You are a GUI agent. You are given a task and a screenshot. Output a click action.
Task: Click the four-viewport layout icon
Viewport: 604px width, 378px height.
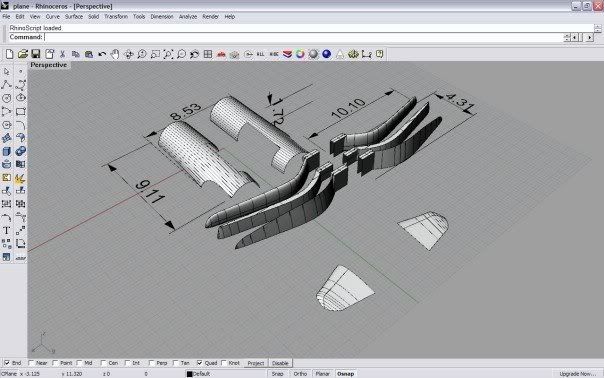(x=208, y=54)
